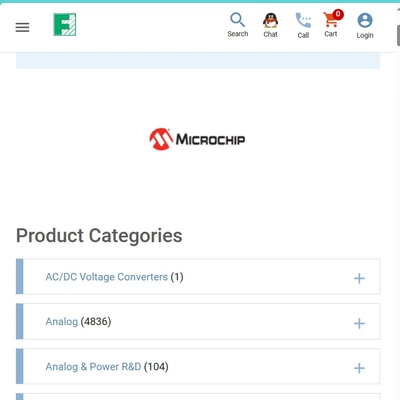
Task: Expand the Analog category plus icon
Action: (x=359, y=323)
